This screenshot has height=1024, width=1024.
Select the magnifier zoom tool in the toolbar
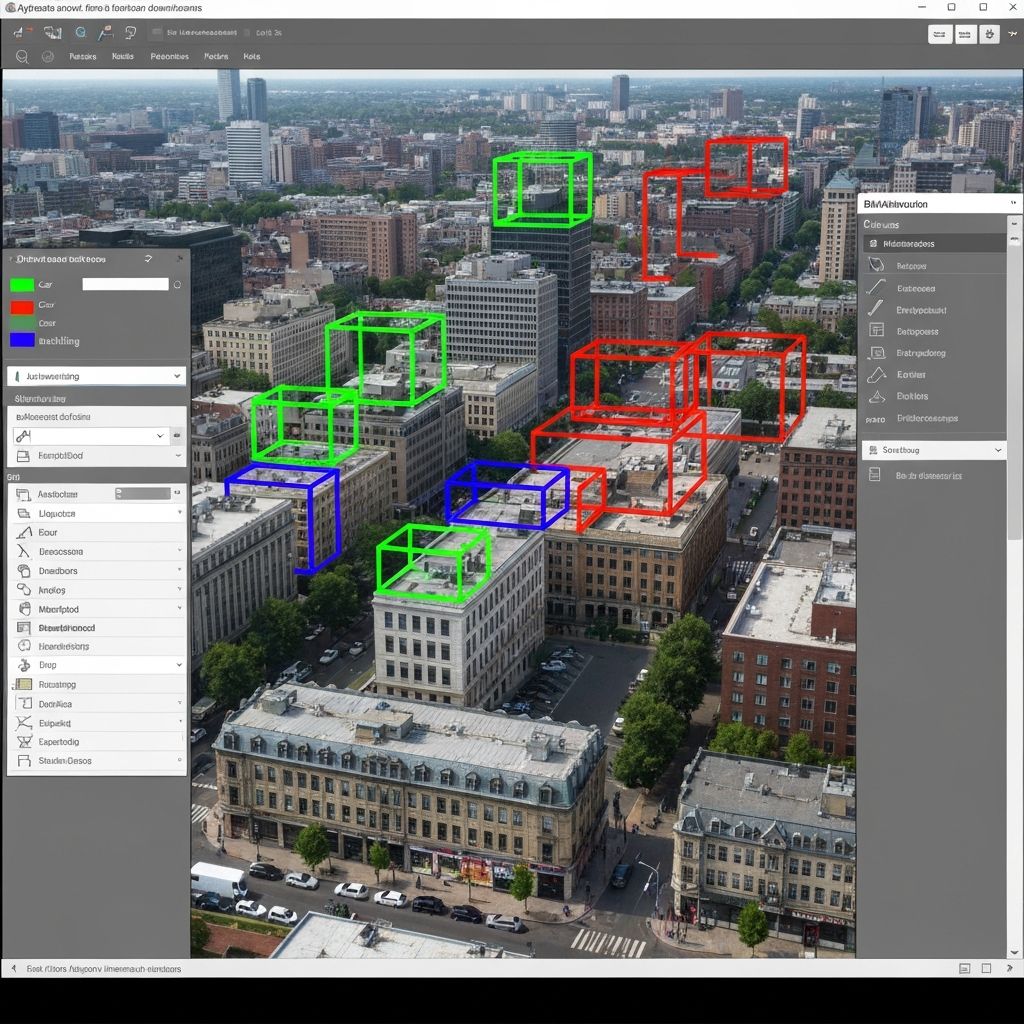pyautogui.click(x=22, y=56)
